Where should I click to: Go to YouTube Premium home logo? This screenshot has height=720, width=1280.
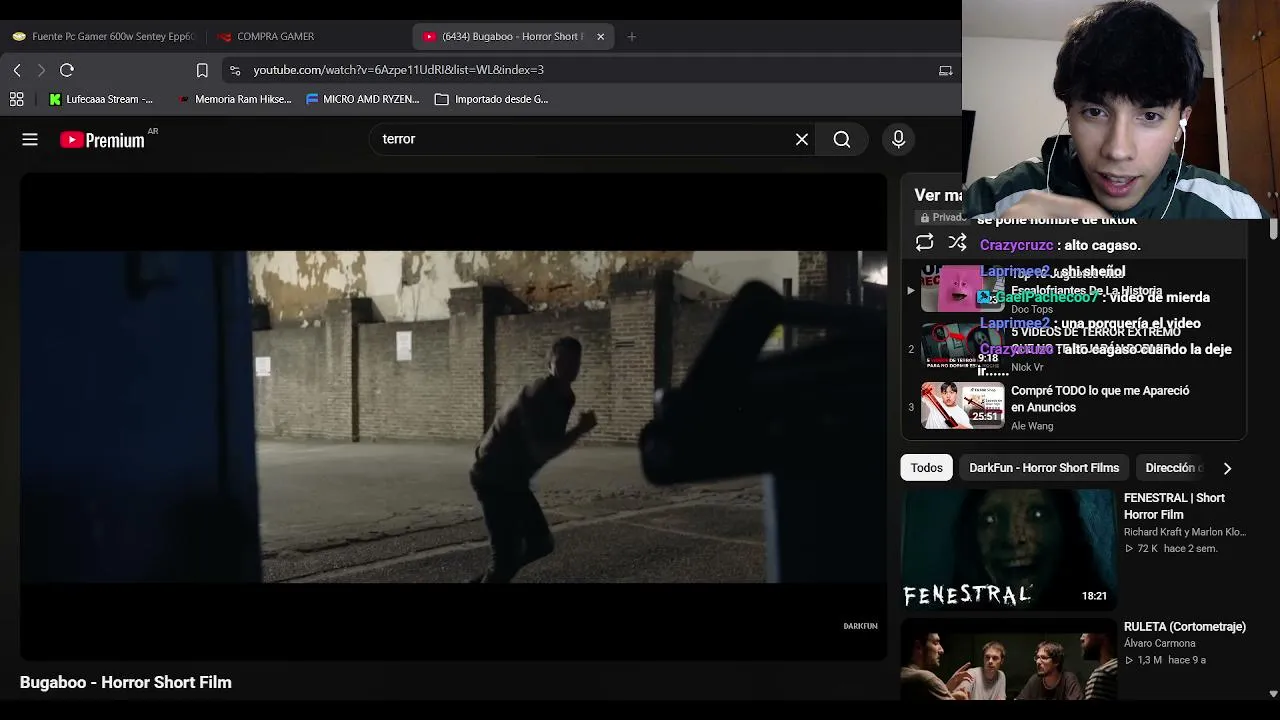pyautogui.click(x=102, y=140)
